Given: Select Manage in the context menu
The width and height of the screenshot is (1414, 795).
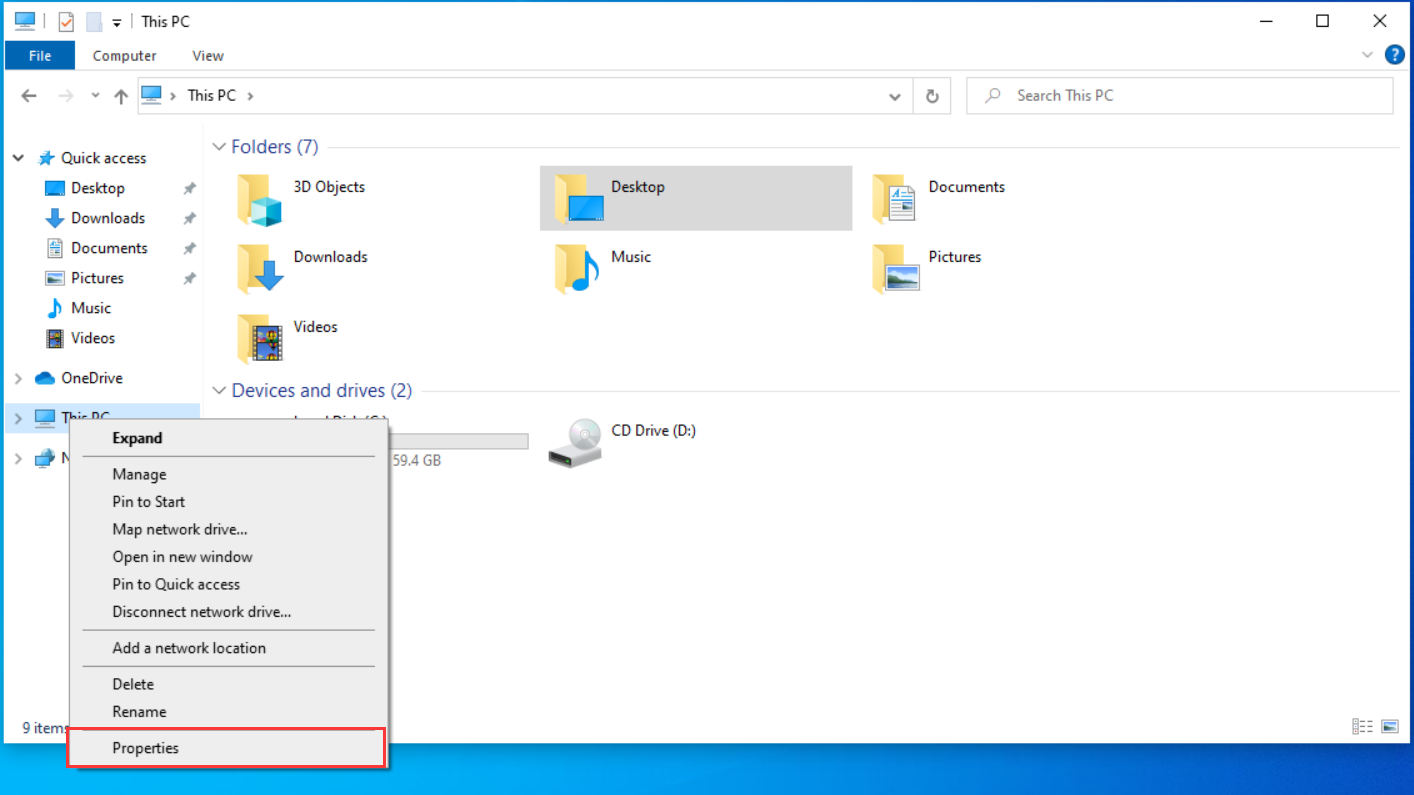Looking at the screenshot, I should click(139, 474).
